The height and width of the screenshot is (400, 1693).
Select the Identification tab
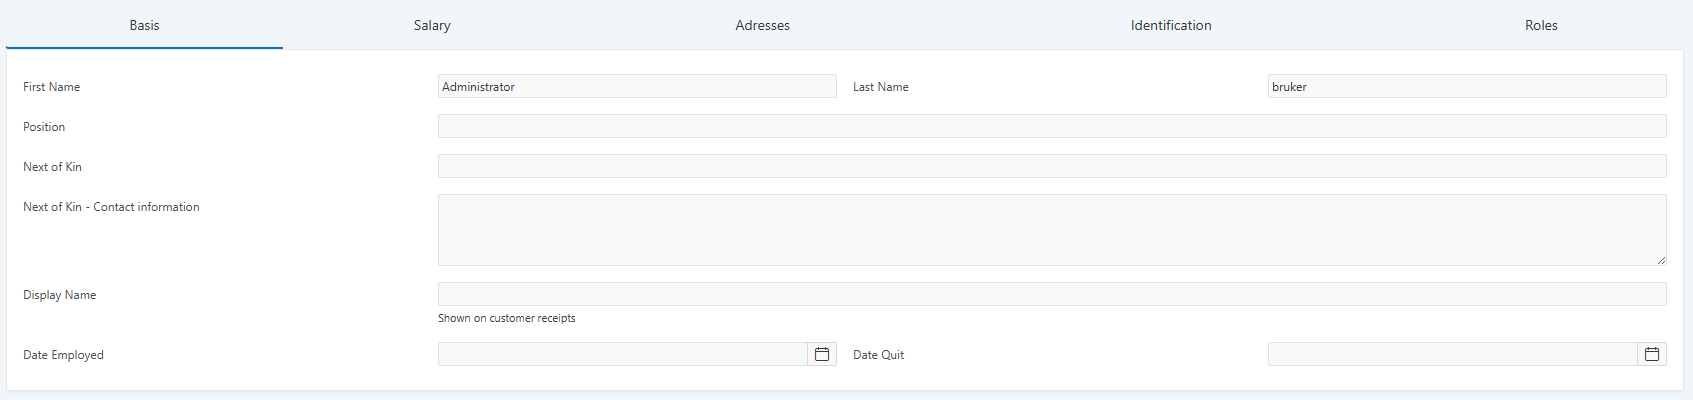1171,25
